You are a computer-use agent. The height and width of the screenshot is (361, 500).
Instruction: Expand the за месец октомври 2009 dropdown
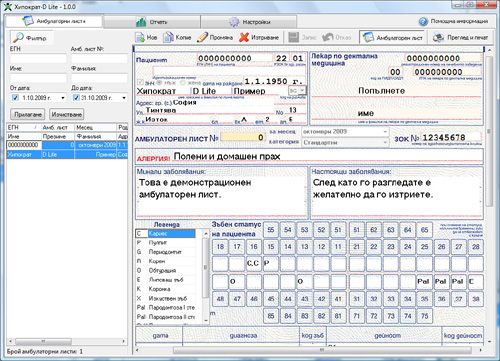[385, 132]
